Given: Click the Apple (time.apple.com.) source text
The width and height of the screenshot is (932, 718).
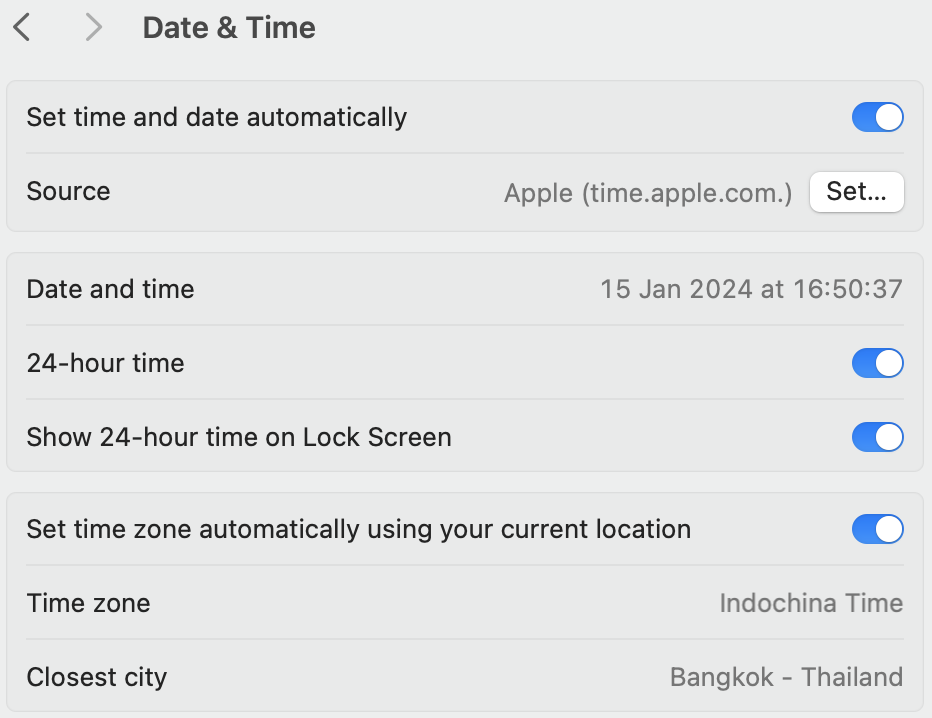Looking at the screenshot, I should [648, 192].
